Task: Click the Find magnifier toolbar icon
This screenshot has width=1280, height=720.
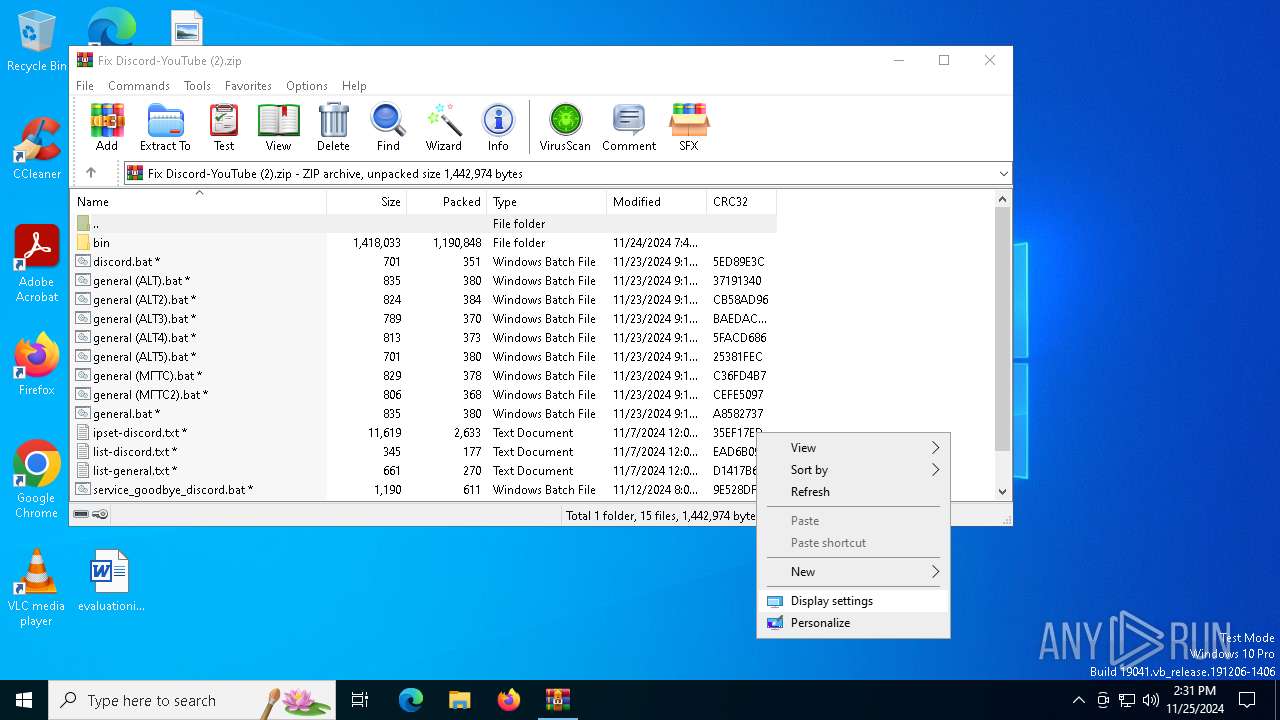Action: pyautogui.click(x=388, y=127)
